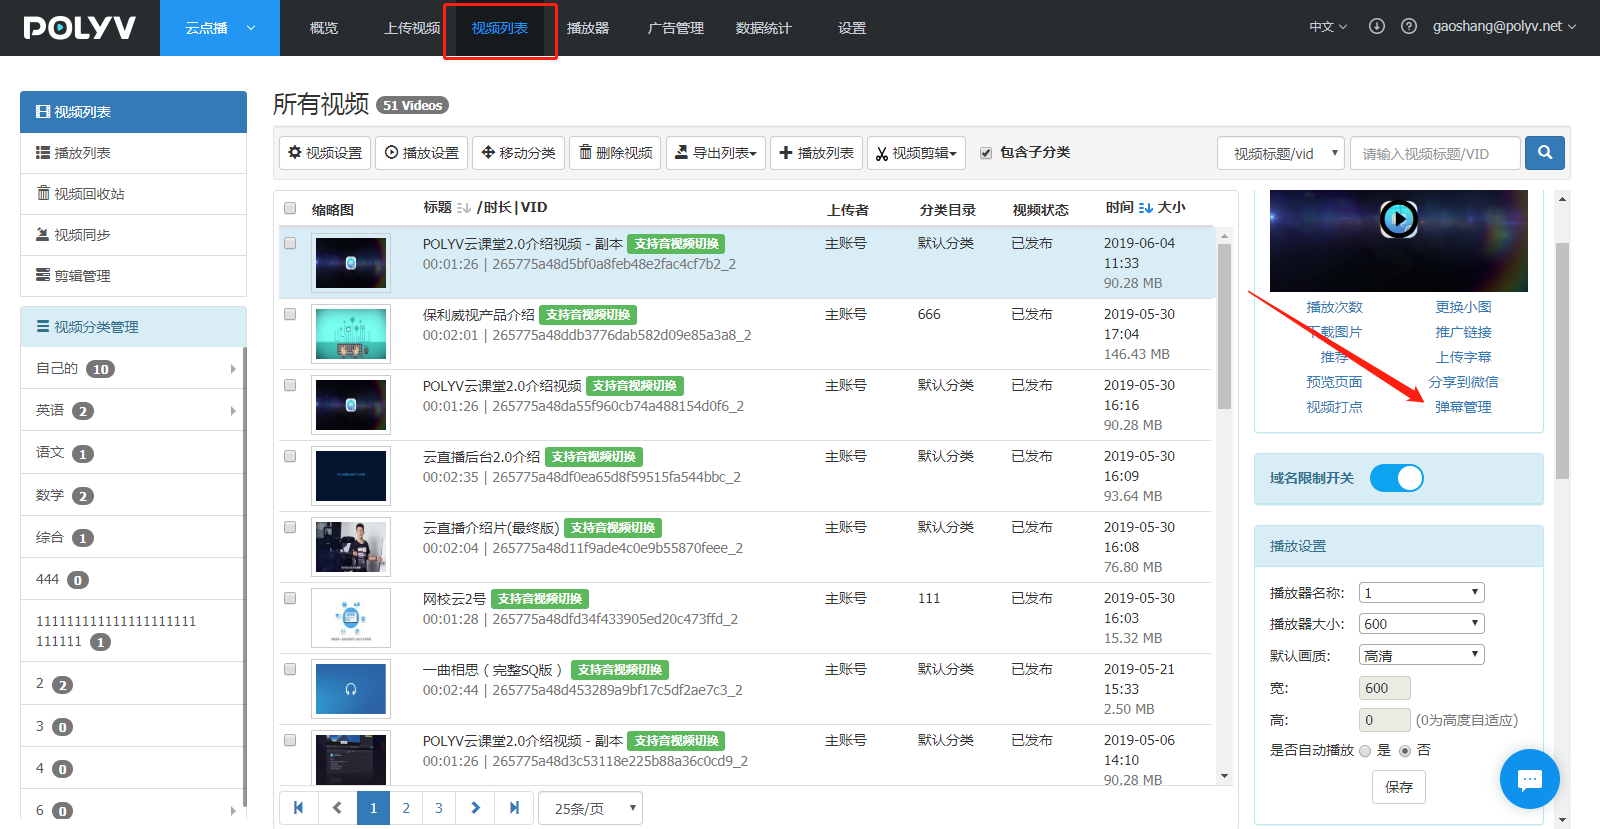Toggle the 包含子分类 checkbox
Viewport: 1600px width, 829px height.
click(x=986, y=153)
